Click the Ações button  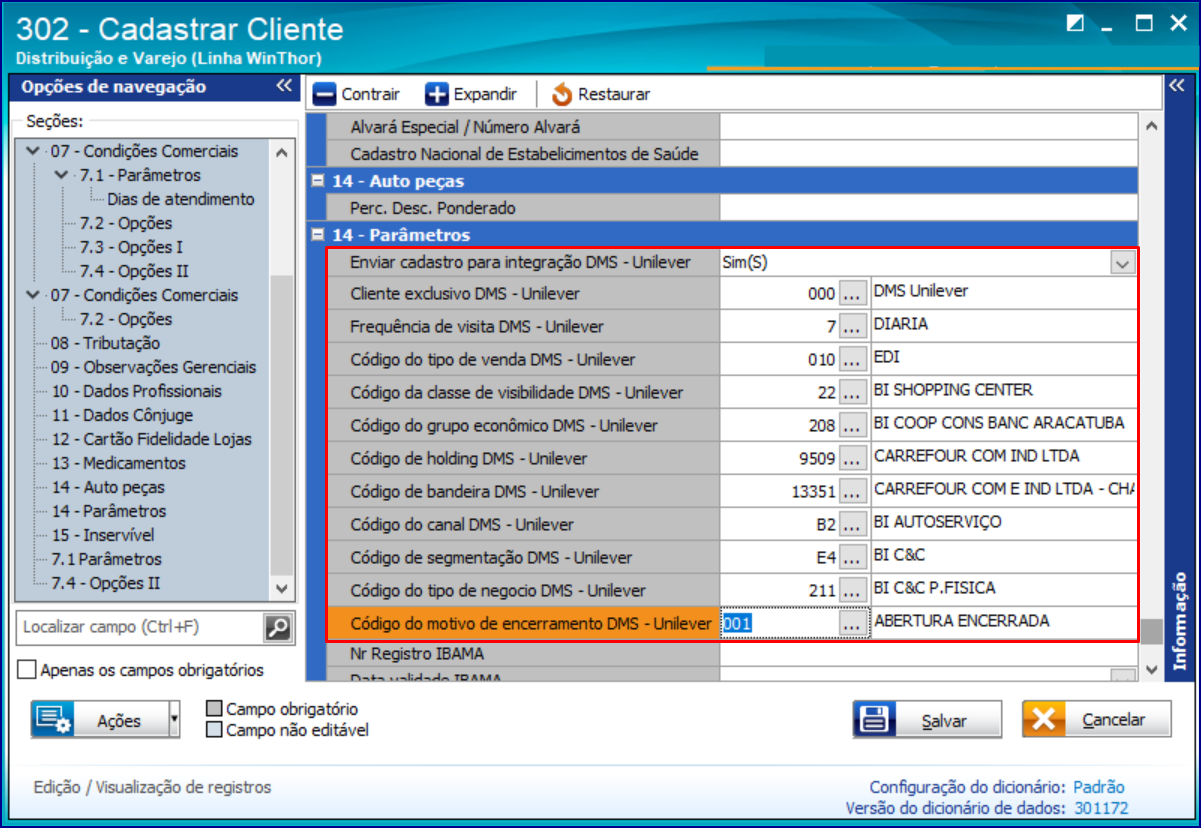point(99,719)
